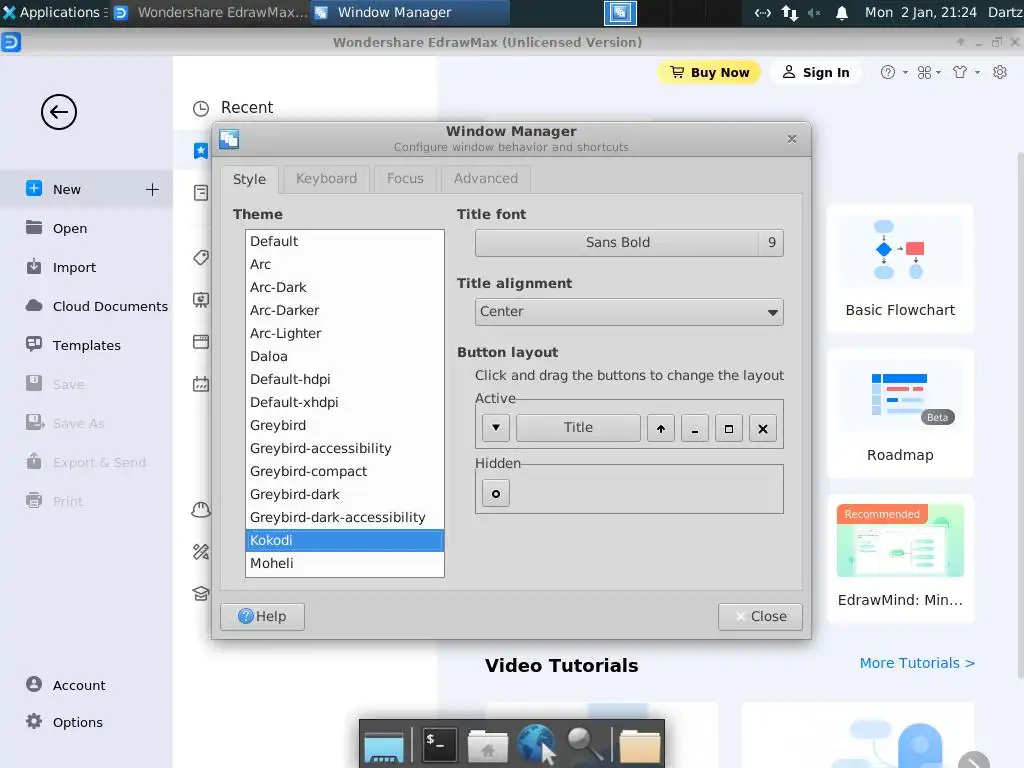This screenshot has width=1024, height=768.
Task: Switch to Wondershare EdrawMax in the taskbar
Action: 210,12
